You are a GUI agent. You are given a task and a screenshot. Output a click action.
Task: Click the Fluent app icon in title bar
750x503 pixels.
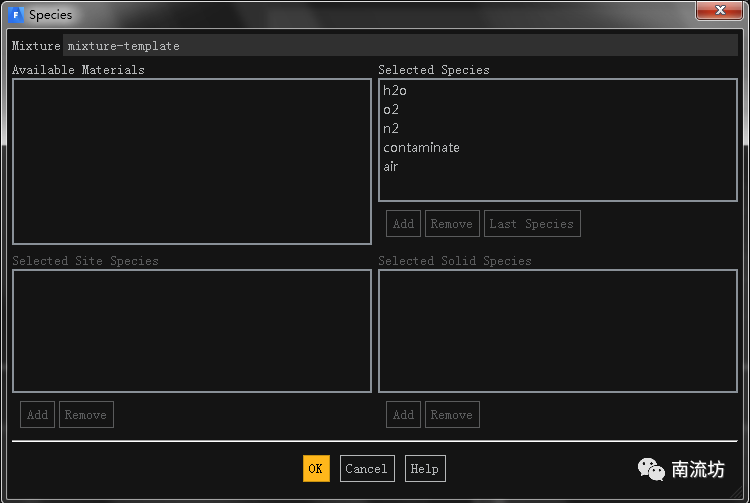pyautogui.click(x=15, y=15)
